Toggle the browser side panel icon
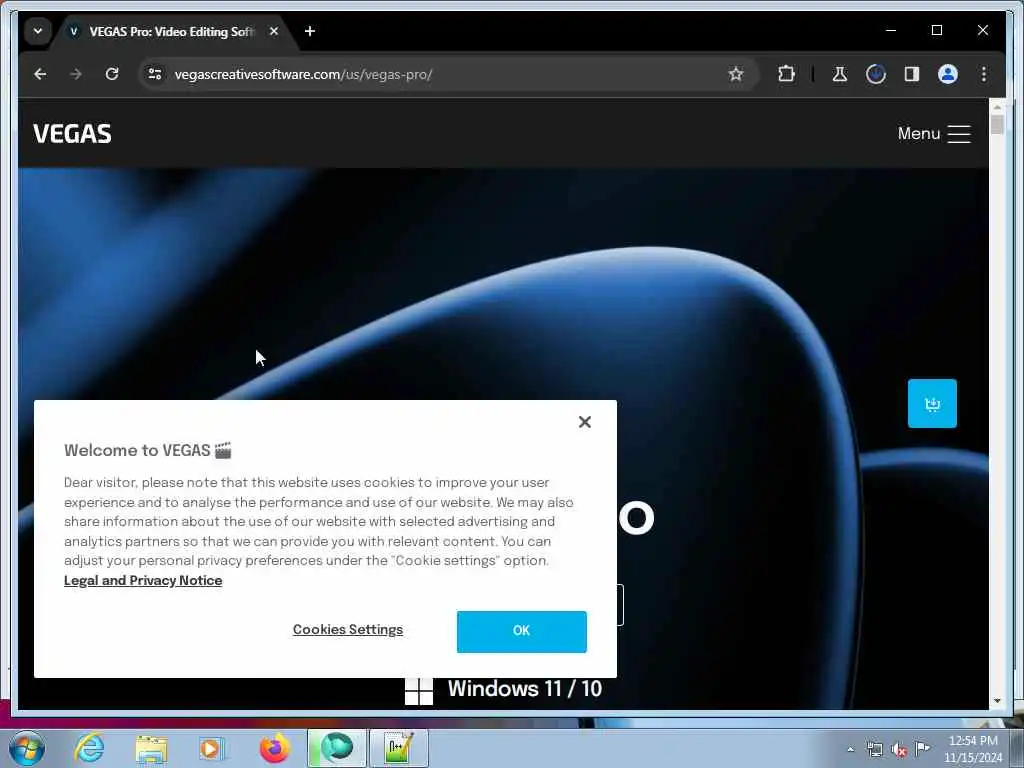Image resolution: width=1024 pixels, height=768 pixels. [912, 74]
